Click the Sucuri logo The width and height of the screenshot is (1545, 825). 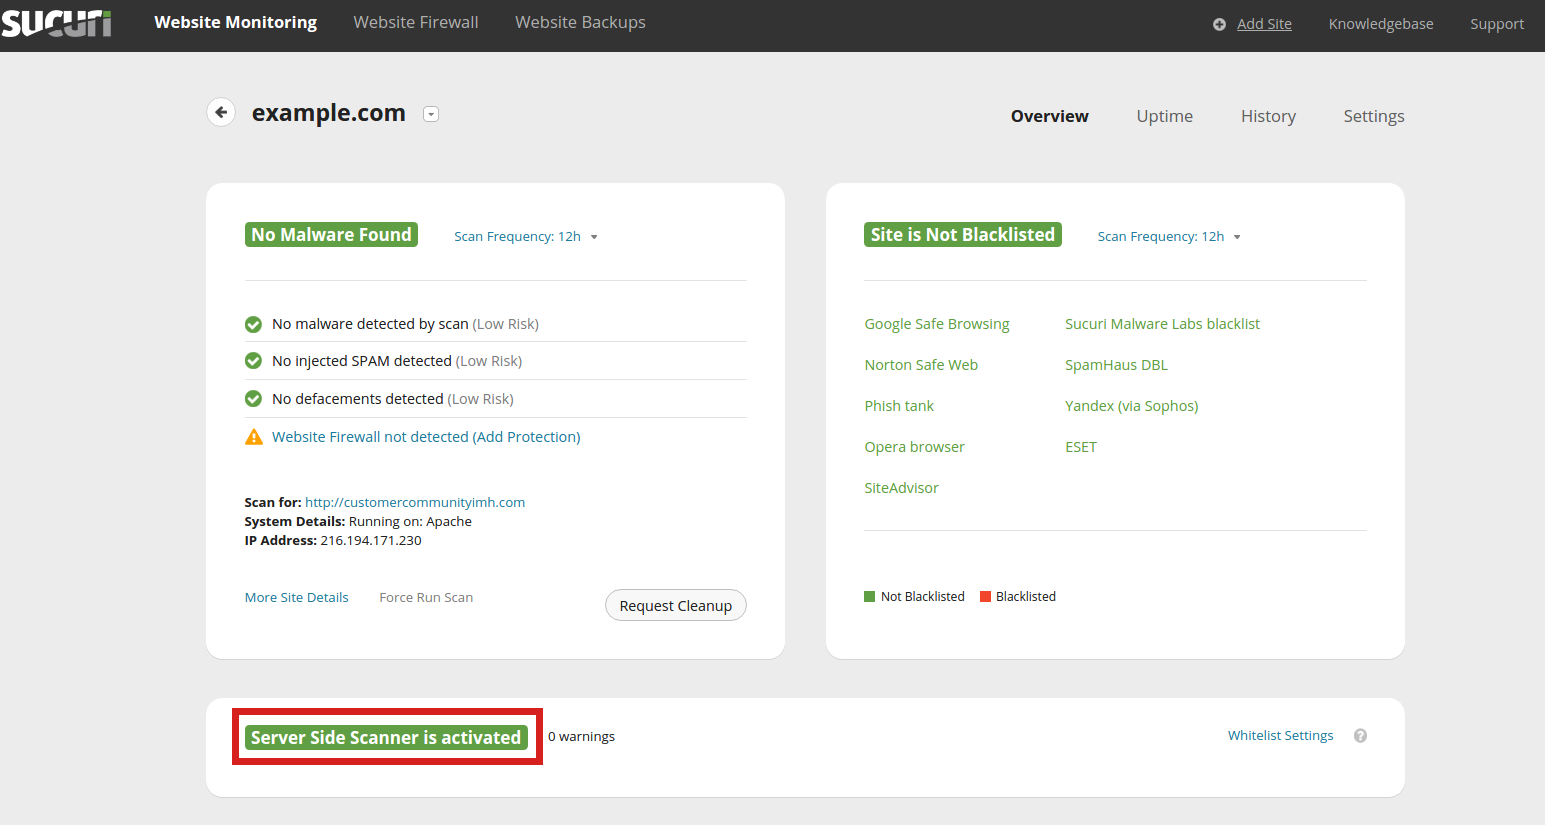coord(56,23)
